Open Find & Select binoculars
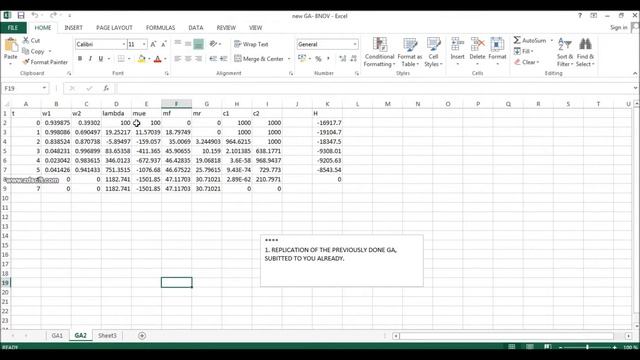This screenshot has height=360, width=640. click(585, 52)
